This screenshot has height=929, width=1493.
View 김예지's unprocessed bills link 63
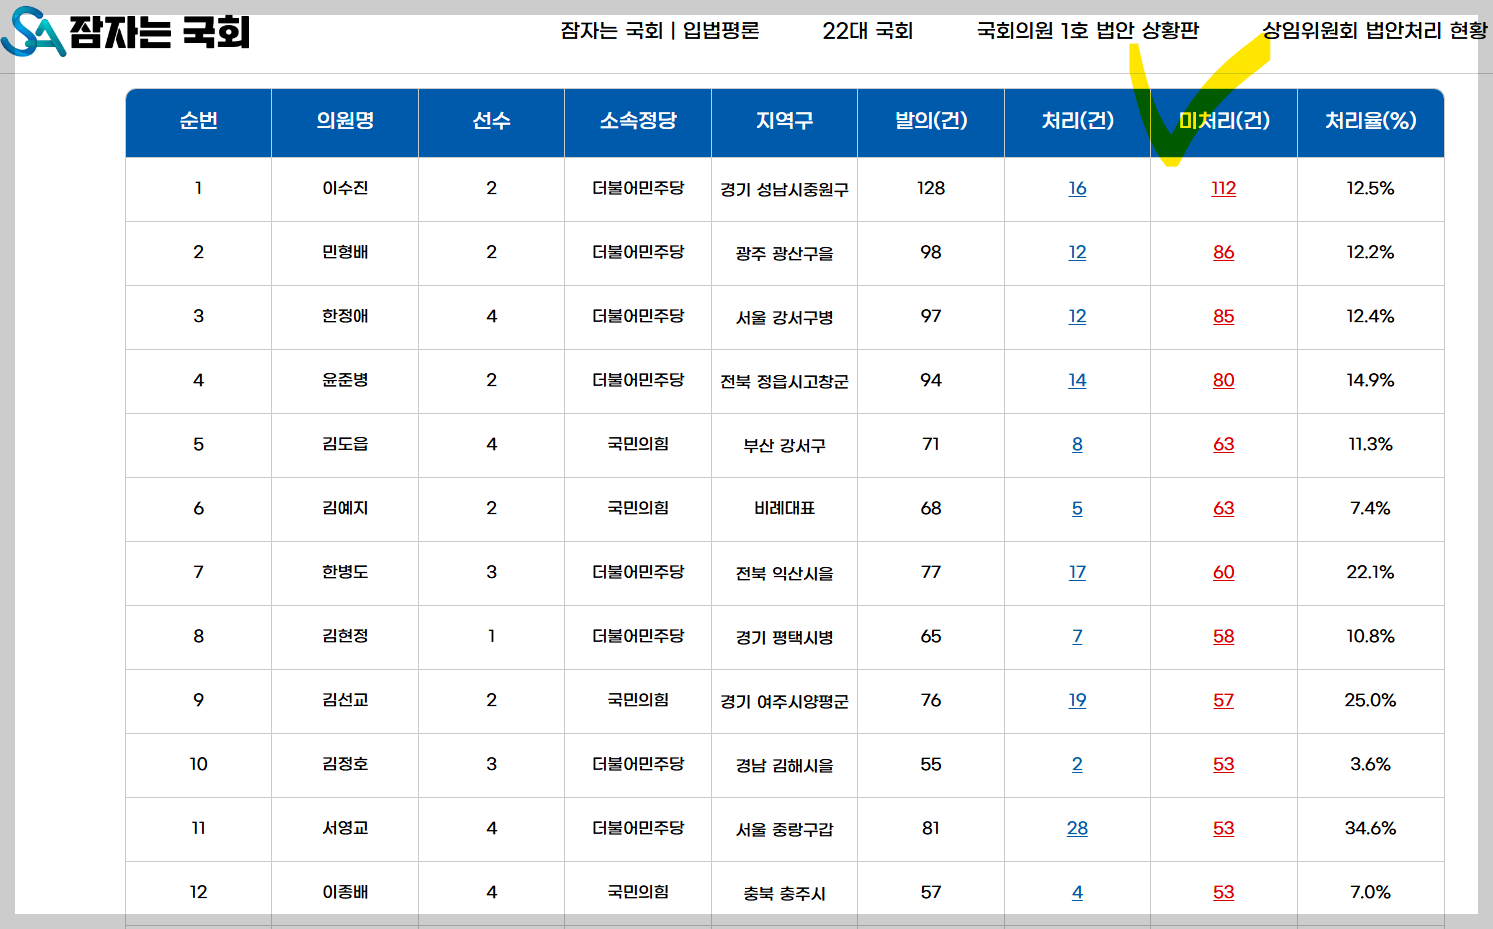pyautogui.click(x=1224, y=508)
